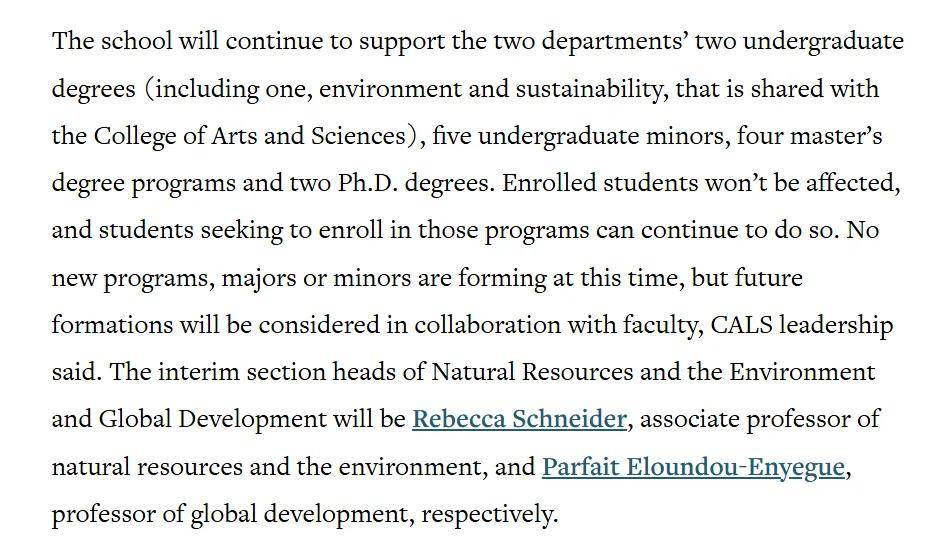Place cursor on the word "affected"
The width and height of the screenshot is (928, 558).
pyautogui.click(x=854, y=183)
